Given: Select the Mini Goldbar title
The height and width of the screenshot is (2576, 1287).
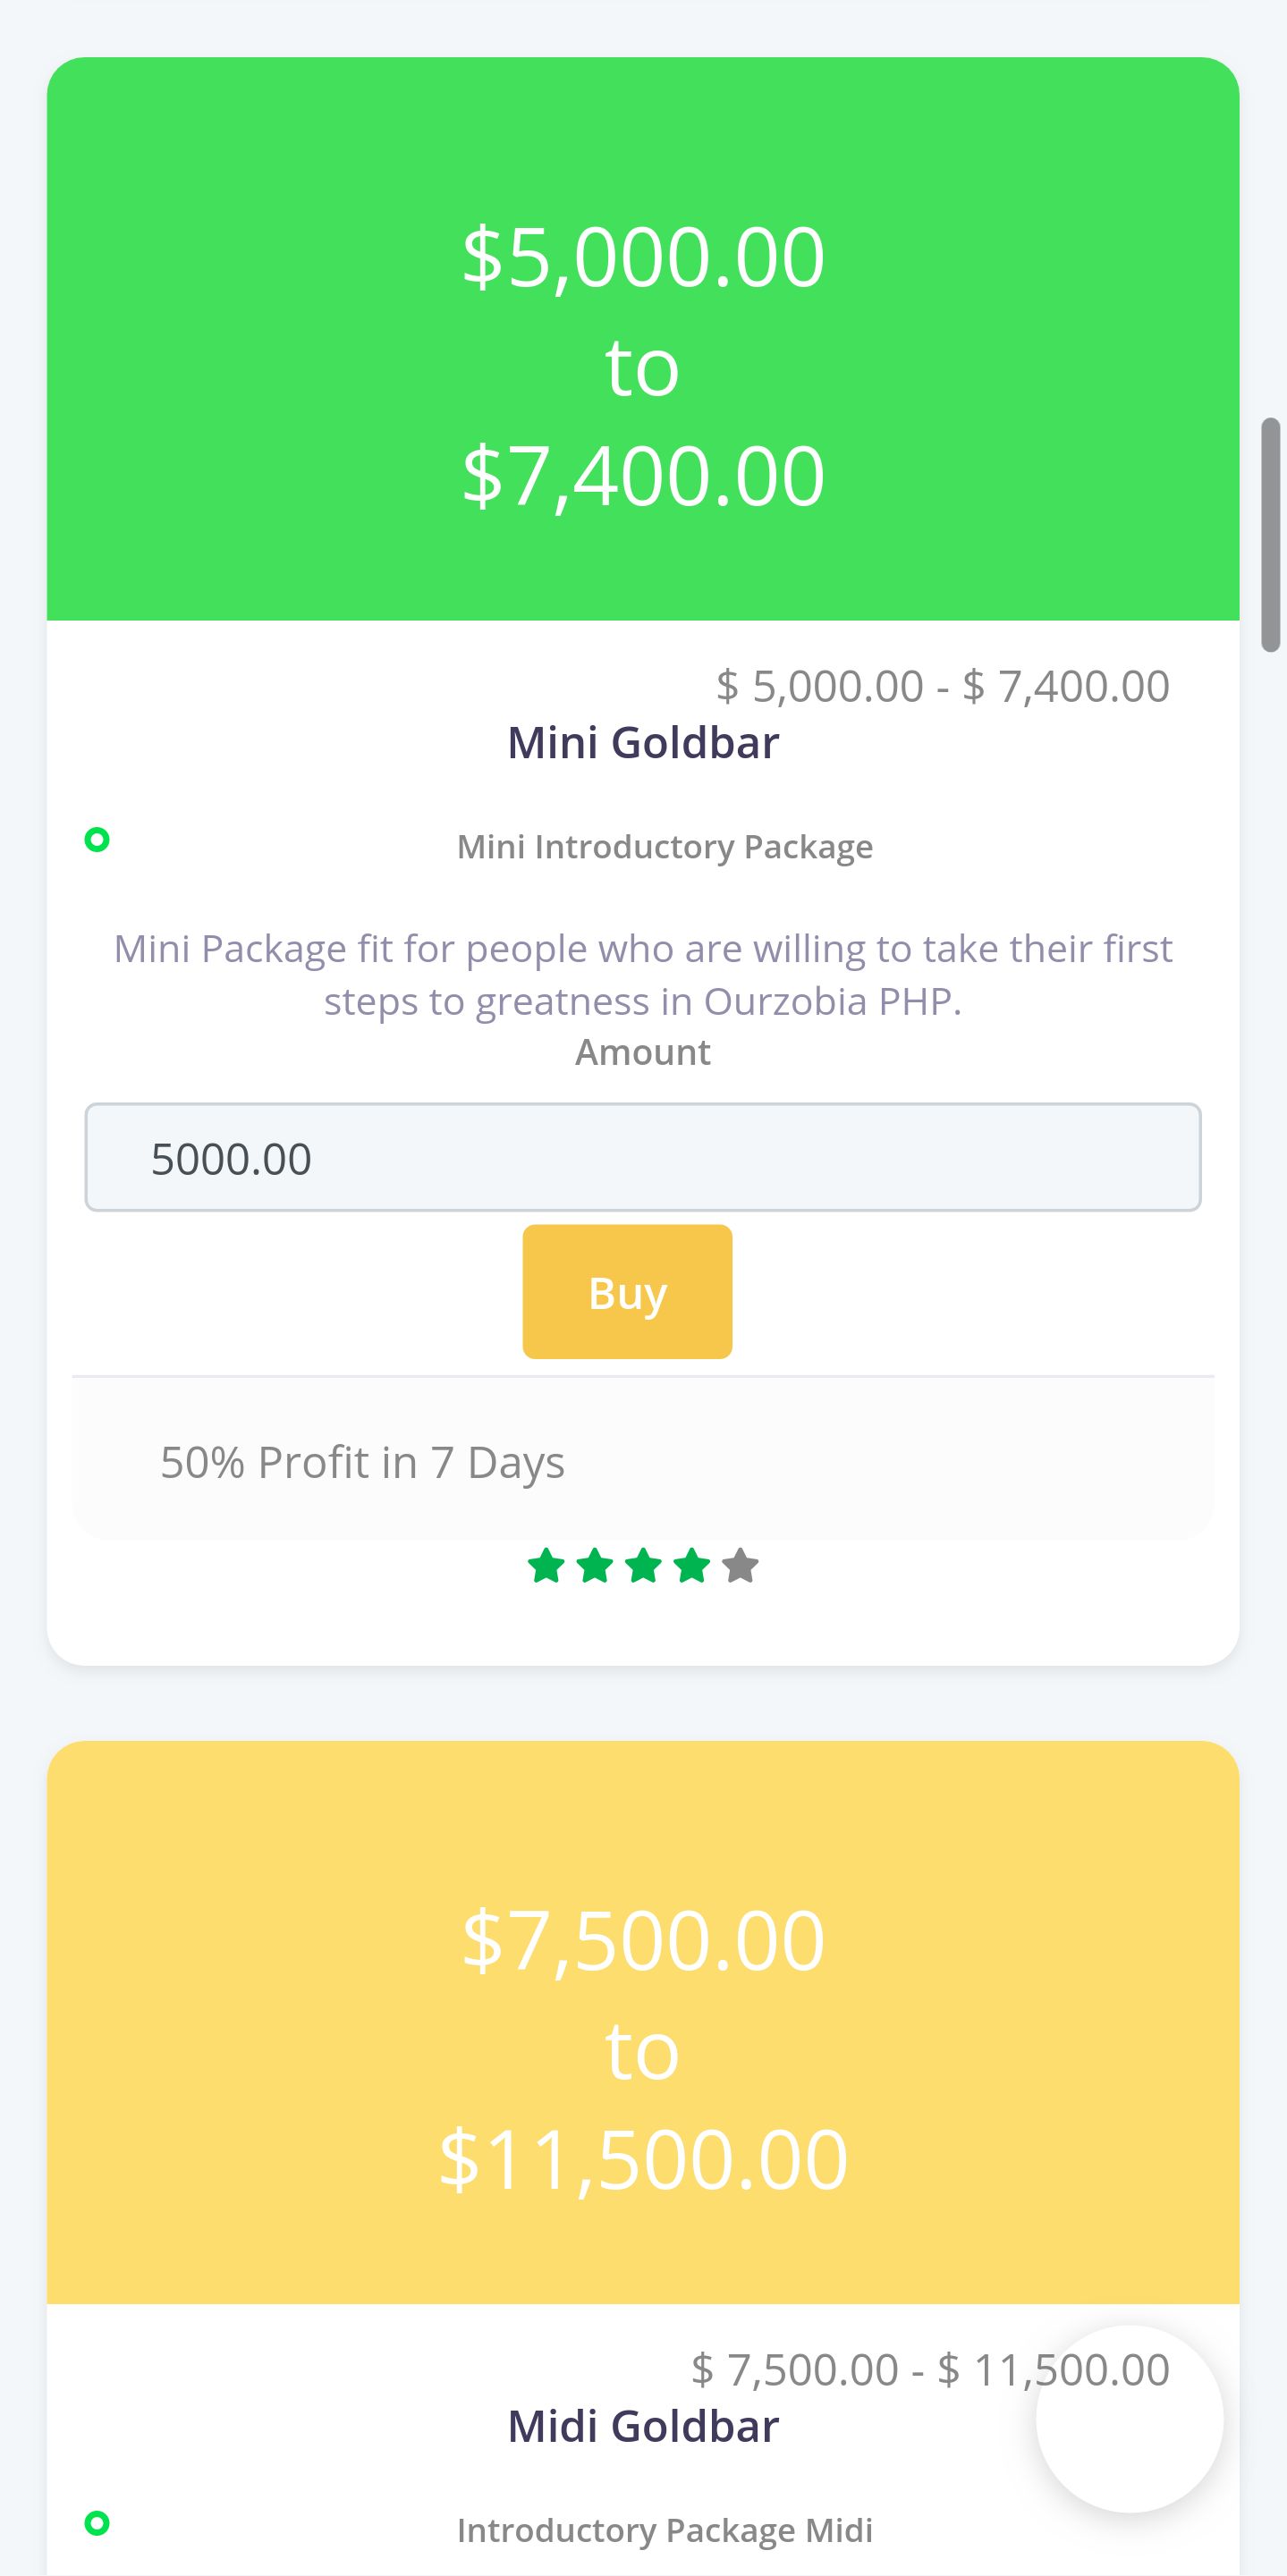Looking at the screenshot, I should pos(643,743).
